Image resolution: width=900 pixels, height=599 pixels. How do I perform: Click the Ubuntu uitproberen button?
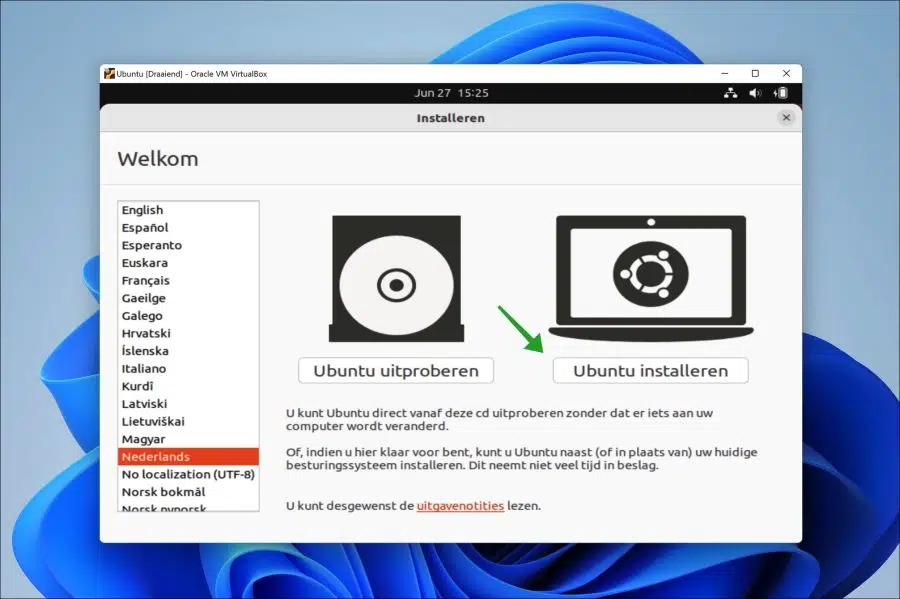click(396, 371)
